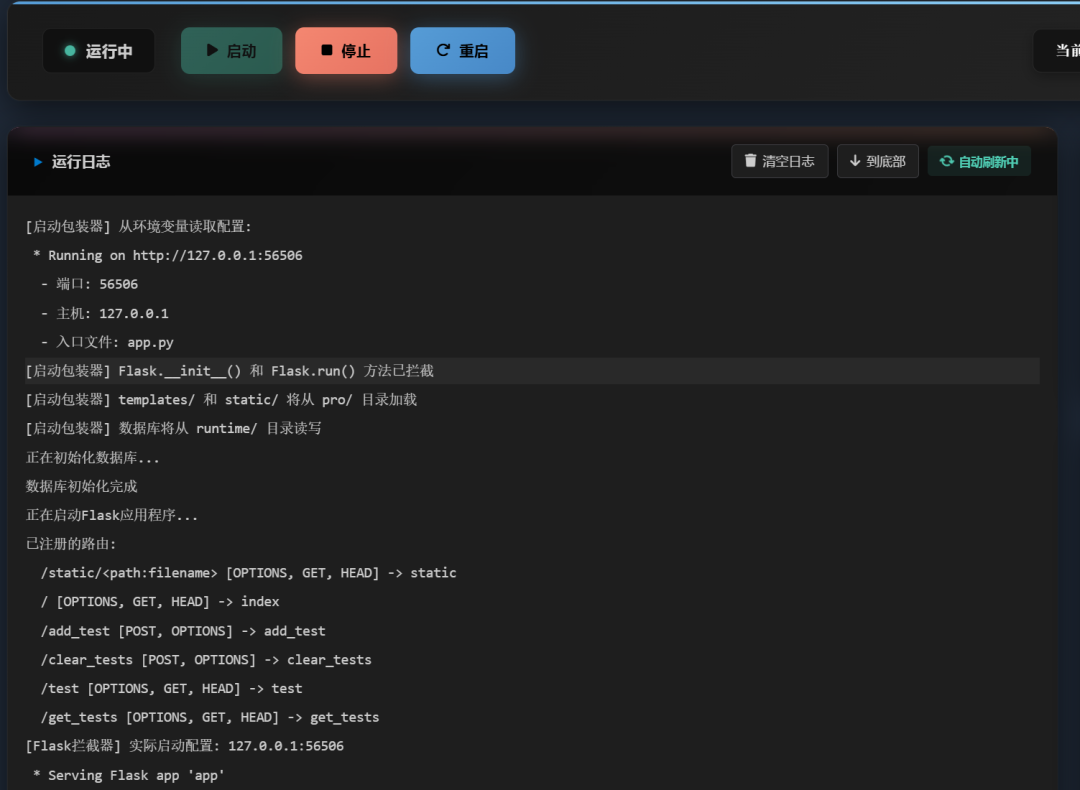Click route line '/test [OPTIONS, GET, HEAD] -> test'
Screen dimensions: 1080x790
(172, 689)
